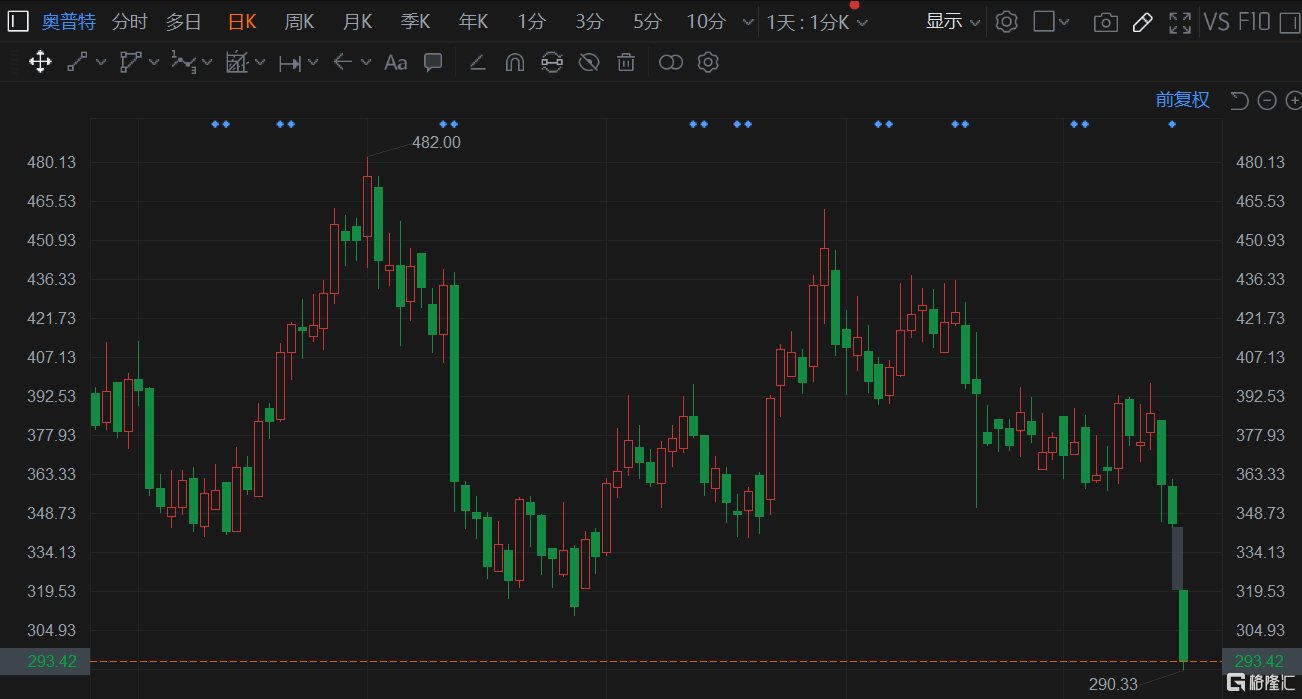Expand the range ruler tool options
Image resolution: width=1302 pixels, height=699 pixels.
[x=313, y=63]
